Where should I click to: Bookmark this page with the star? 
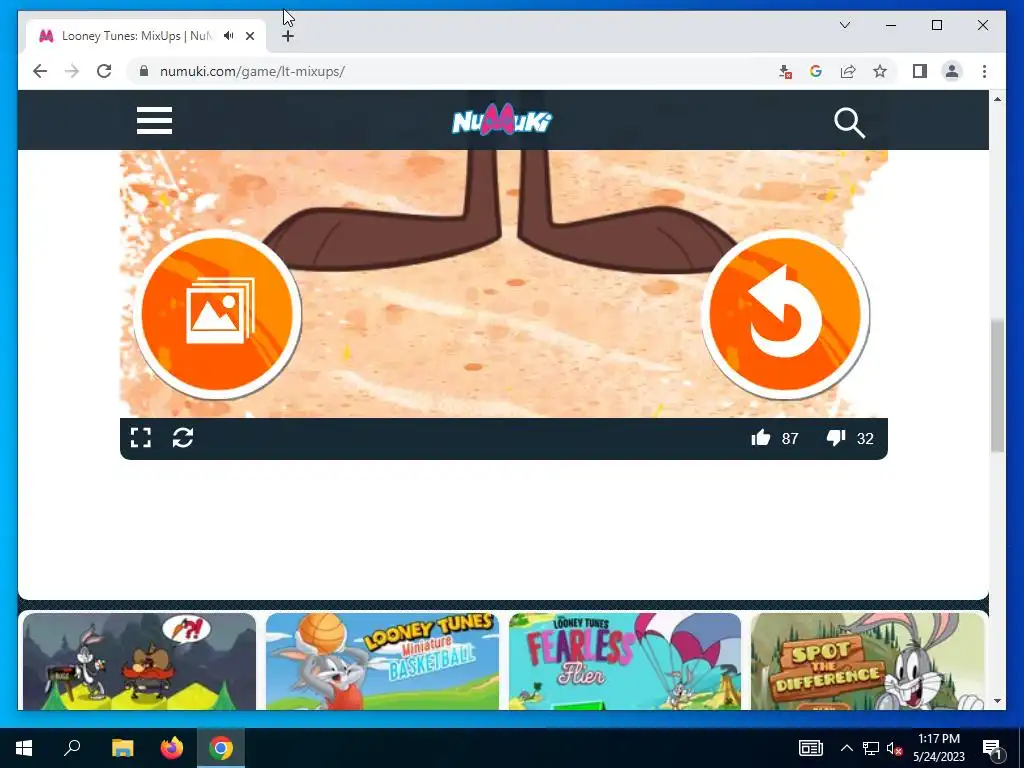(x=880, y=71)
